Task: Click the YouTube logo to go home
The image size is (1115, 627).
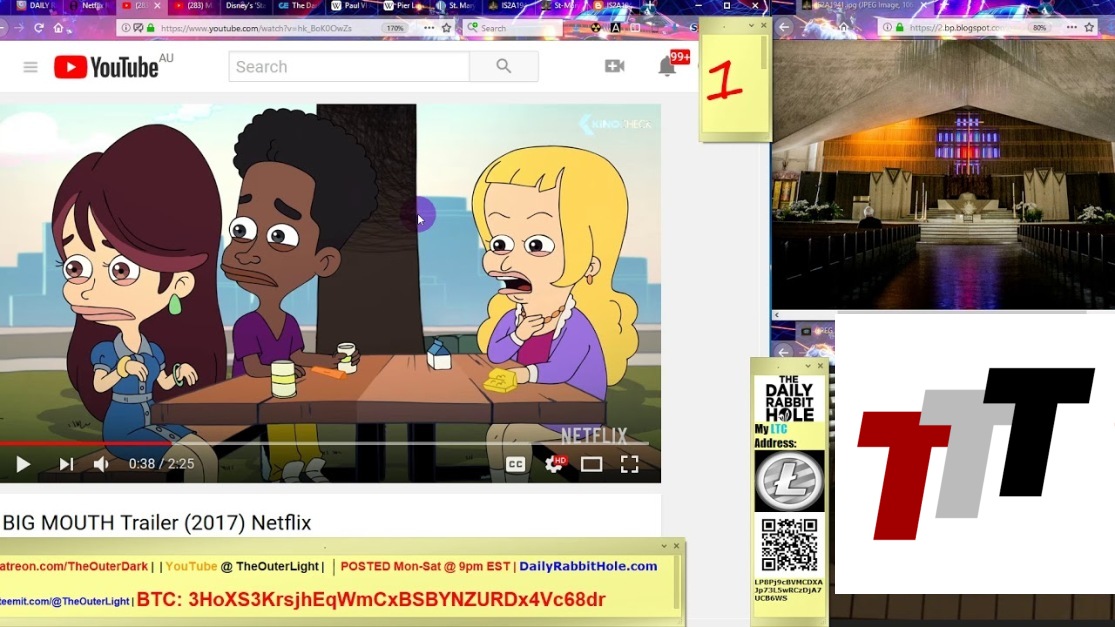Action: pos(105,67)
